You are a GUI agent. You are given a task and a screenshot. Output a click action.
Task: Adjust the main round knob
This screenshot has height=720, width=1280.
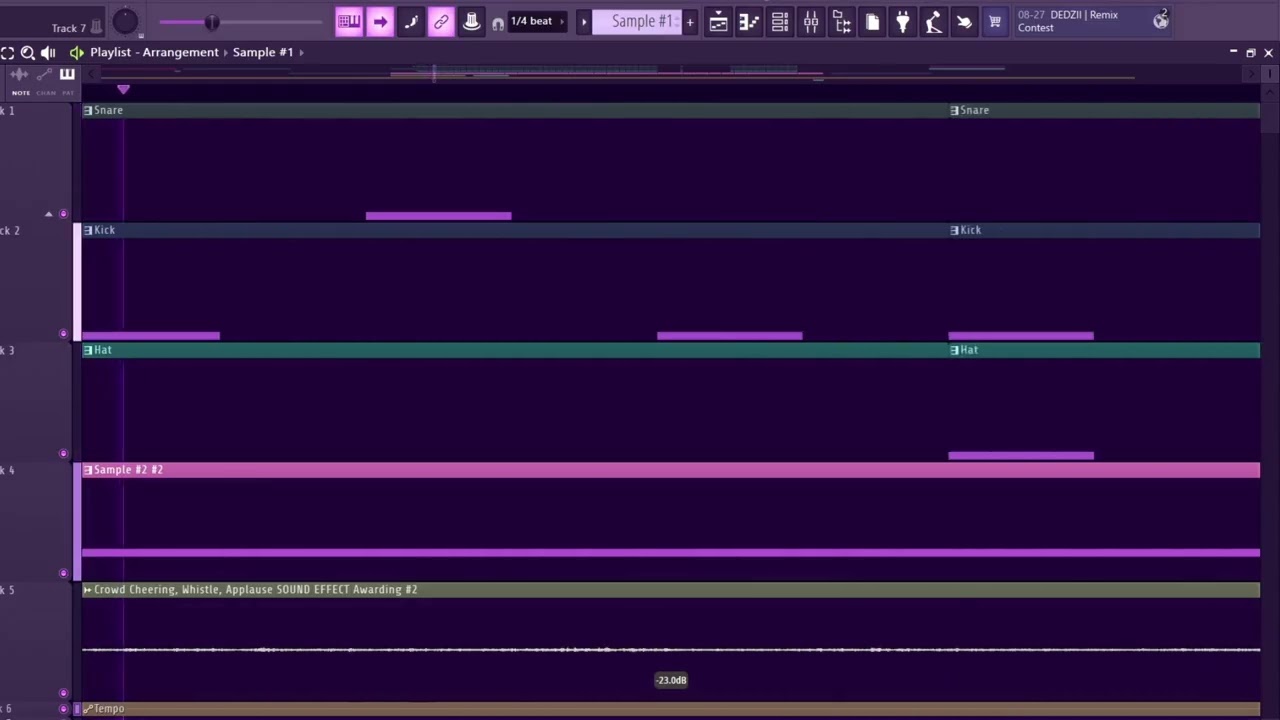(x=125, y=21)
